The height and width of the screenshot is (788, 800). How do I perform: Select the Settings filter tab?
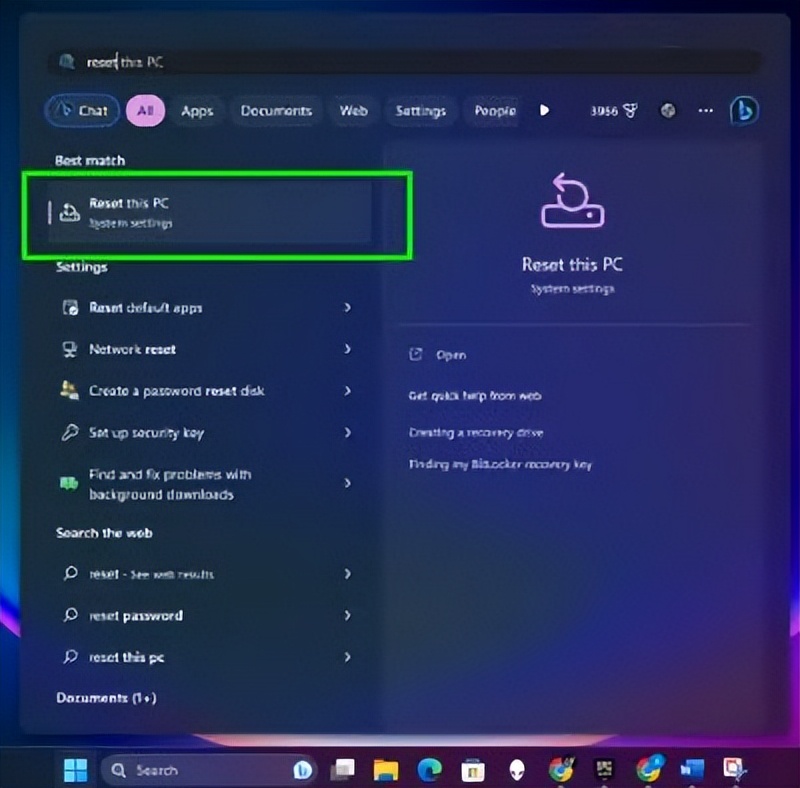point(420,111)
